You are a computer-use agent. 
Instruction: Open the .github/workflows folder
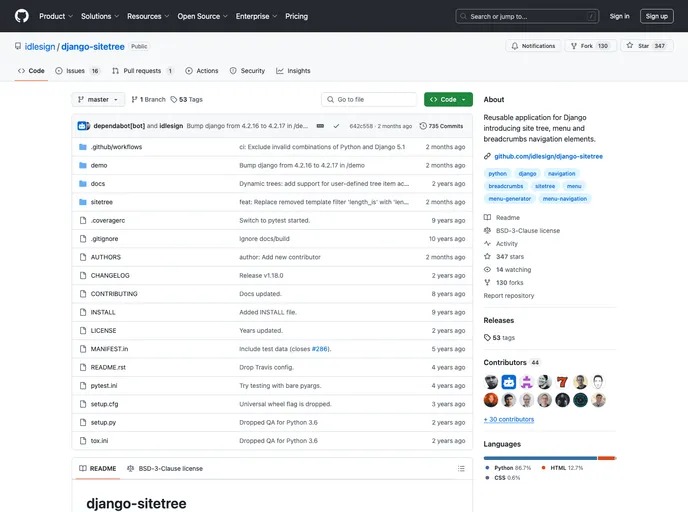pyautogui.click(x=116, y=147)
